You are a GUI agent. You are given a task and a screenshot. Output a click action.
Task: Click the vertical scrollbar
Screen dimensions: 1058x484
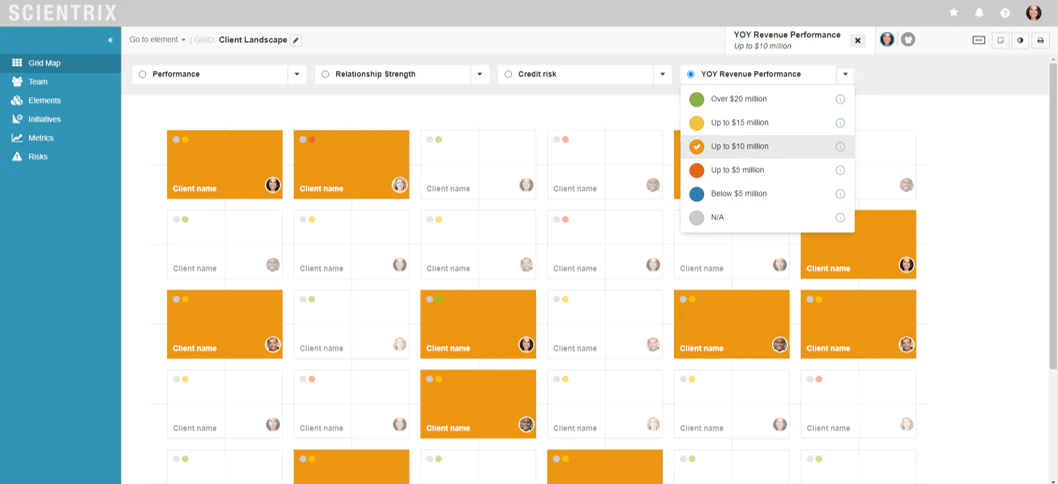[1054, 216]
